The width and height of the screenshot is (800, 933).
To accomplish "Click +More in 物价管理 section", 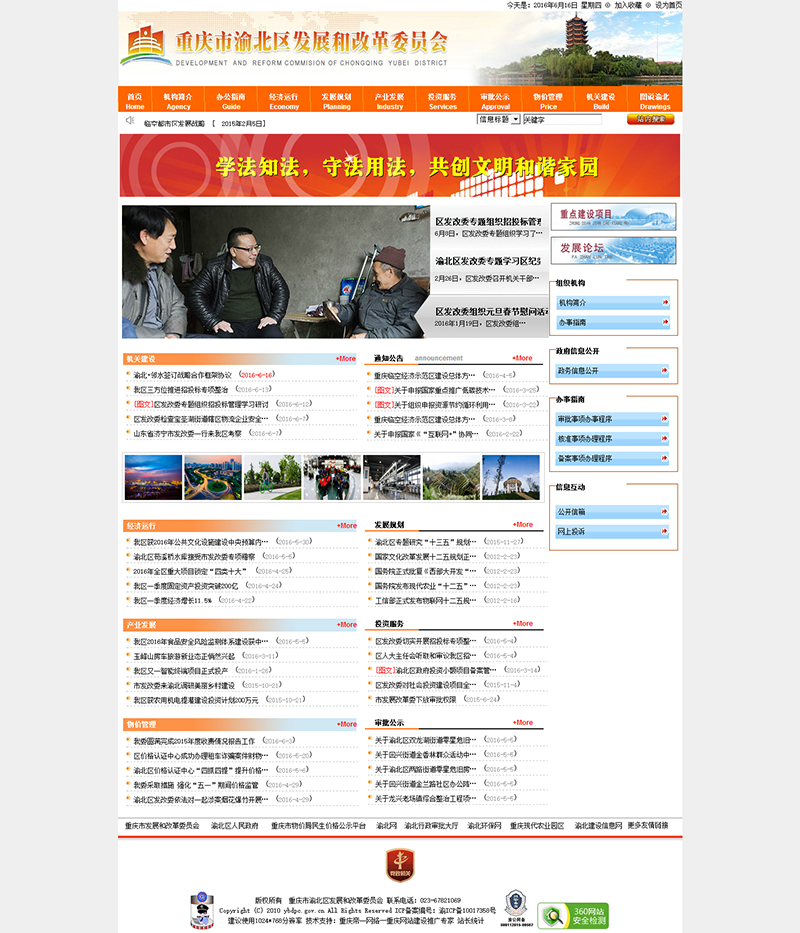I will 347,724.
